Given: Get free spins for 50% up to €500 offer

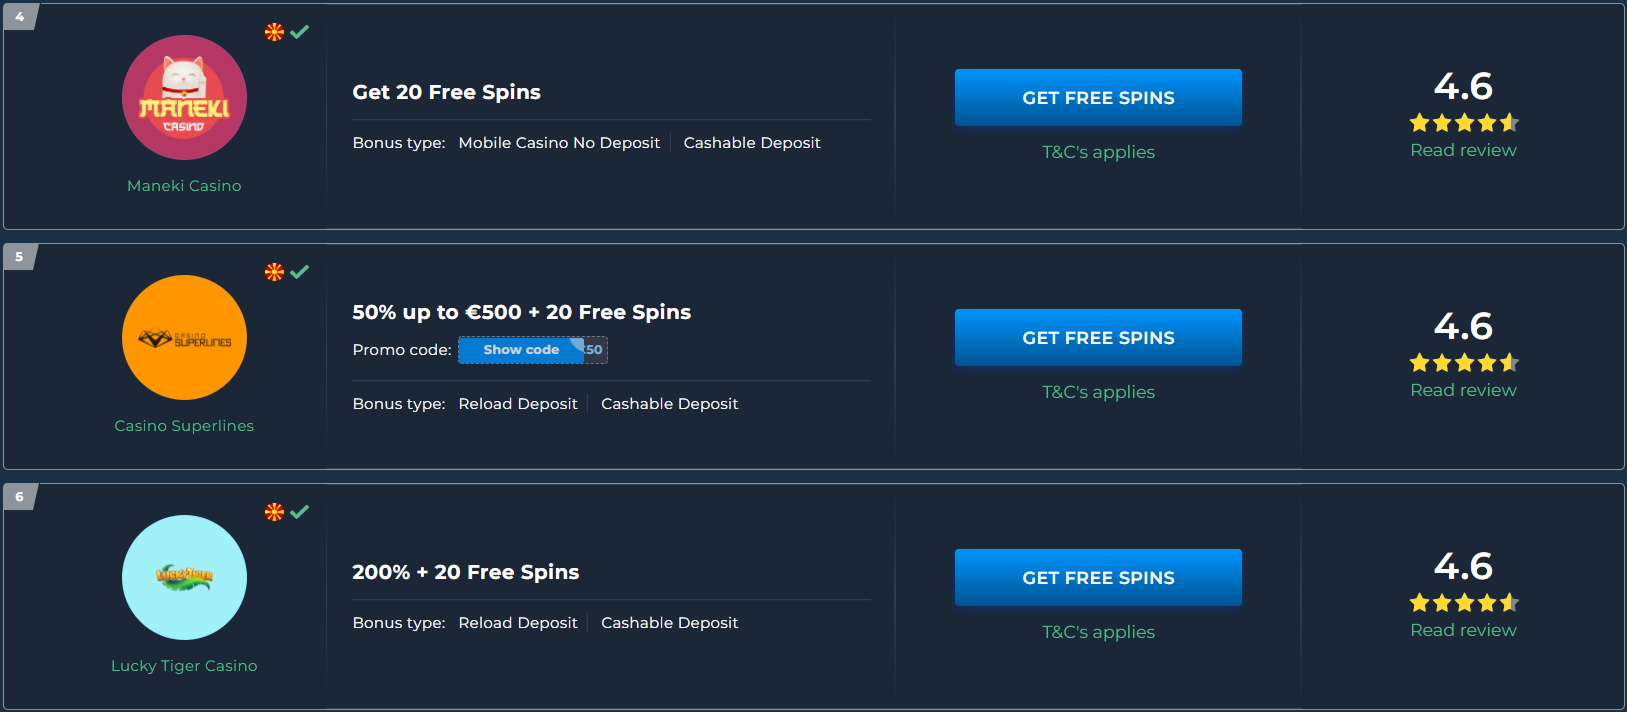Looking at the screenshot, I should pos(1098,338).
